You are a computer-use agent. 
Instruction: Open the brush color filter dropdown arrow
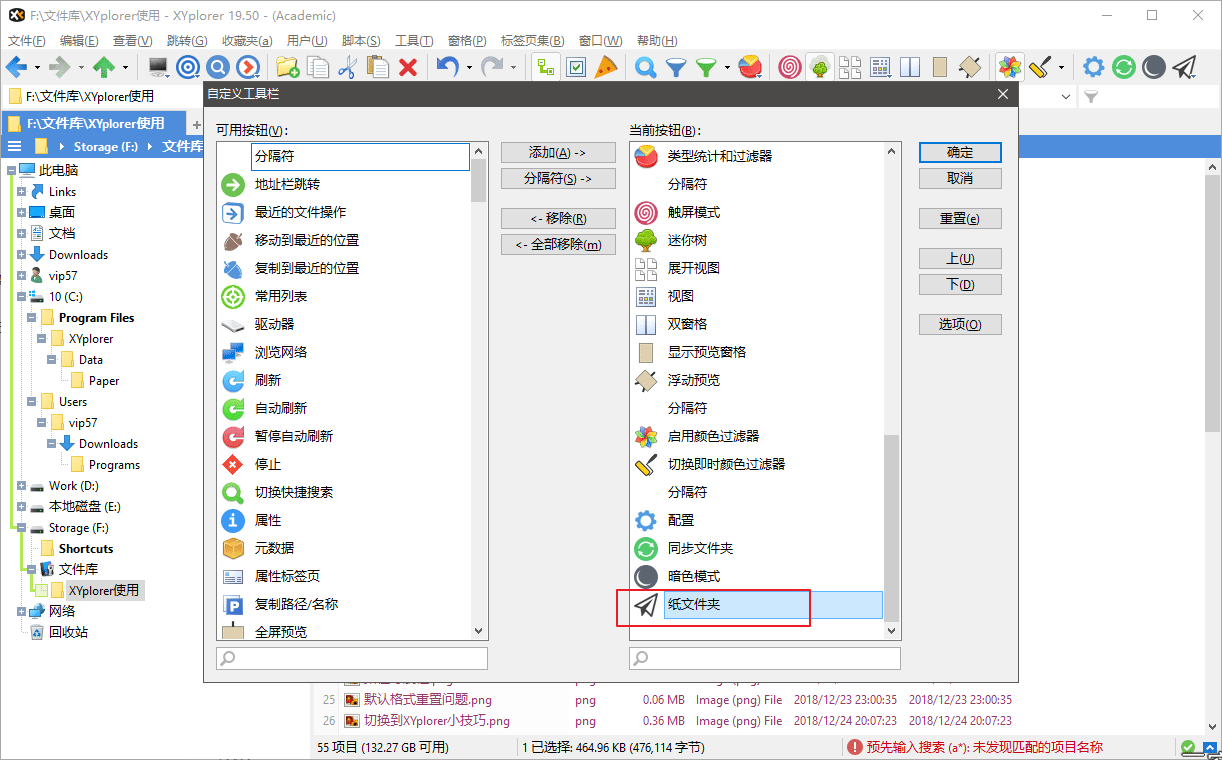tap(1061, 68)
